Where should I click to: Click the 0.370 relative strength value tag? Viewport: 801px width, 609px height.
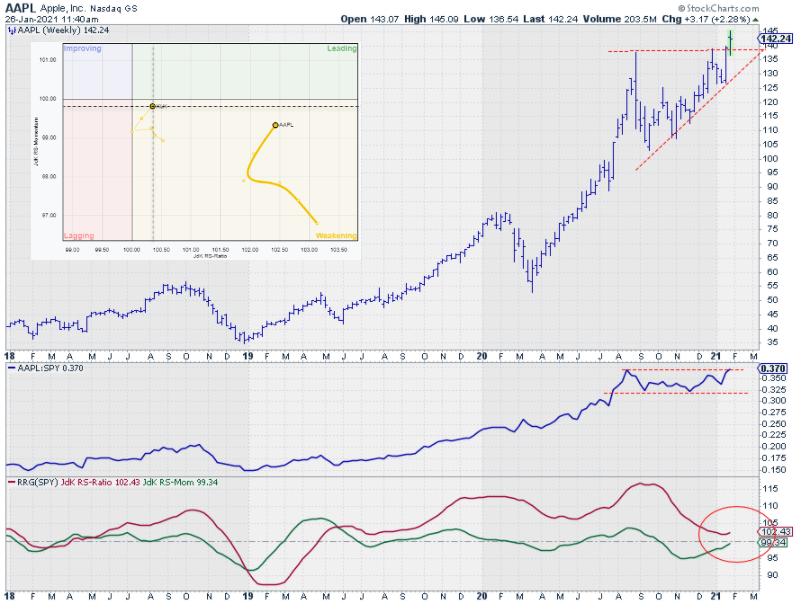click(x=777, y=369)
